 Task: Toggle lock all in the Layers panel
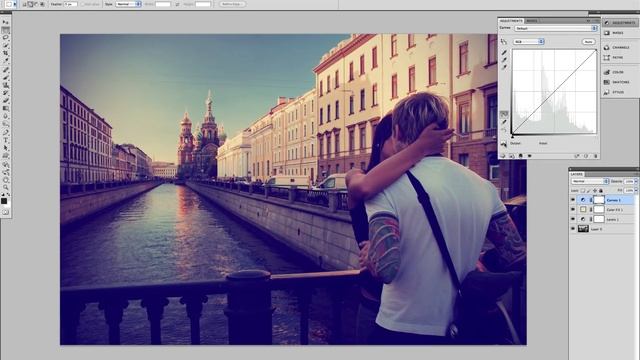pyautogui.click(x=601, y=191)
